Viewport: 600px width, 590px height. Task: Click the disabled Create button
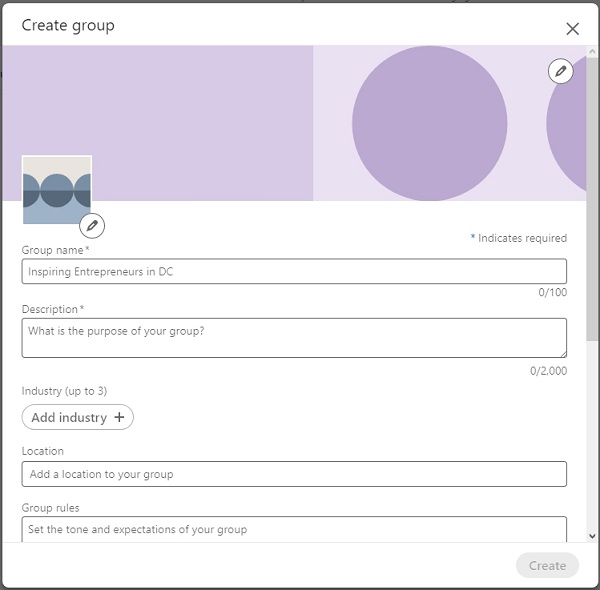pos(547,566)
